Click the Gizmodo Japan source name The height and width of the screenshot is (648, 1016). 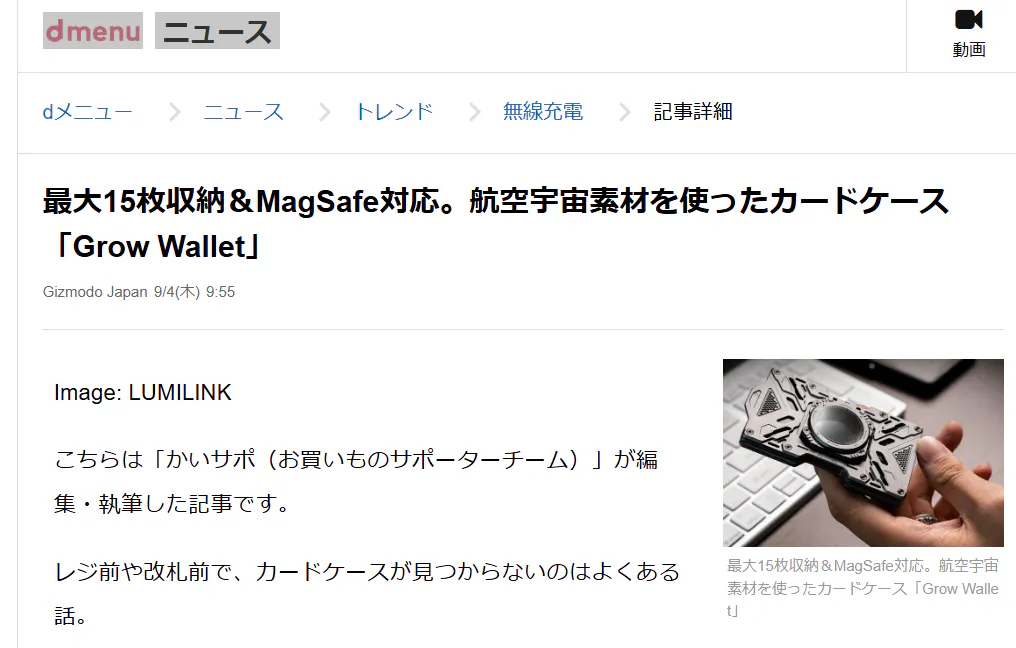[95, 292]
